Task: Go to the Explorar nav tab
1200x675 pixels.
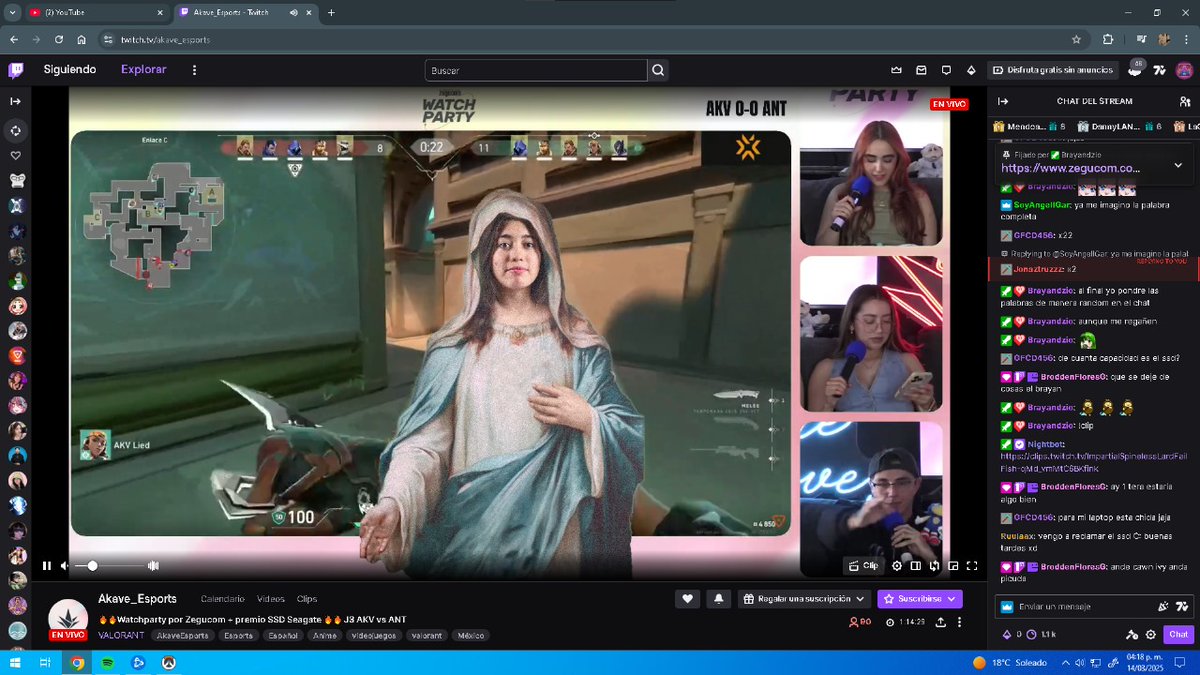Action: pyautogui.click(x=144, y=70)
